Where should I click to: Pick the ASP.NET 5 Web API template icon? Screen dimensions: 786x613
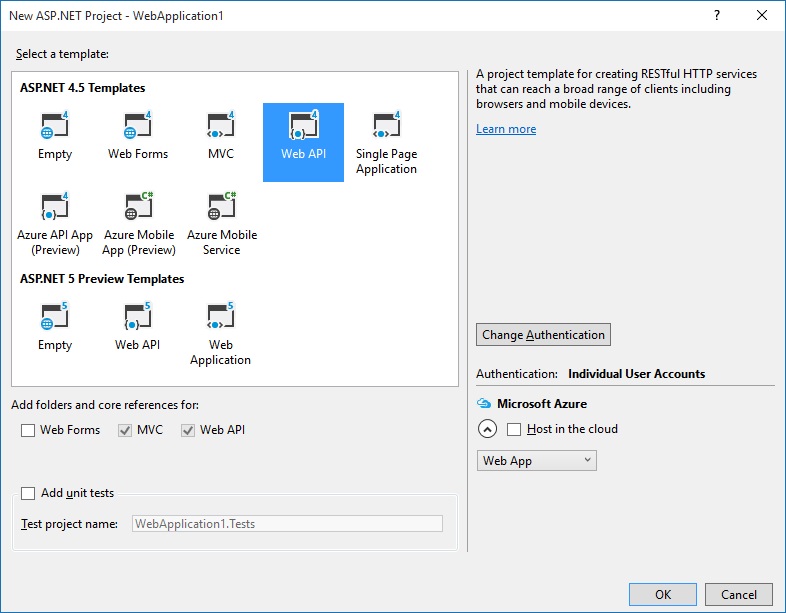(x=137, y=316)
